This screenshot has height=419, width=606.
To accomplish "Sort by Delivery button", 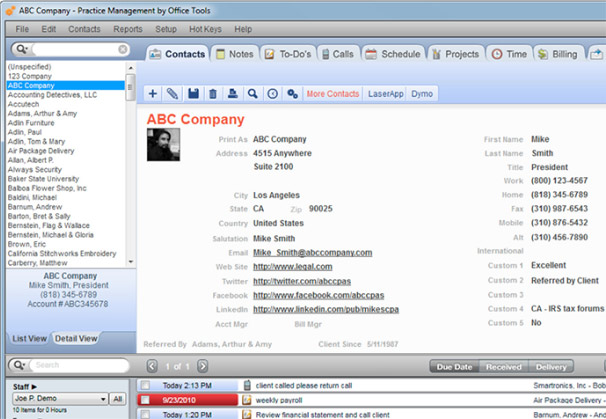I will click(x=551, y=366).
